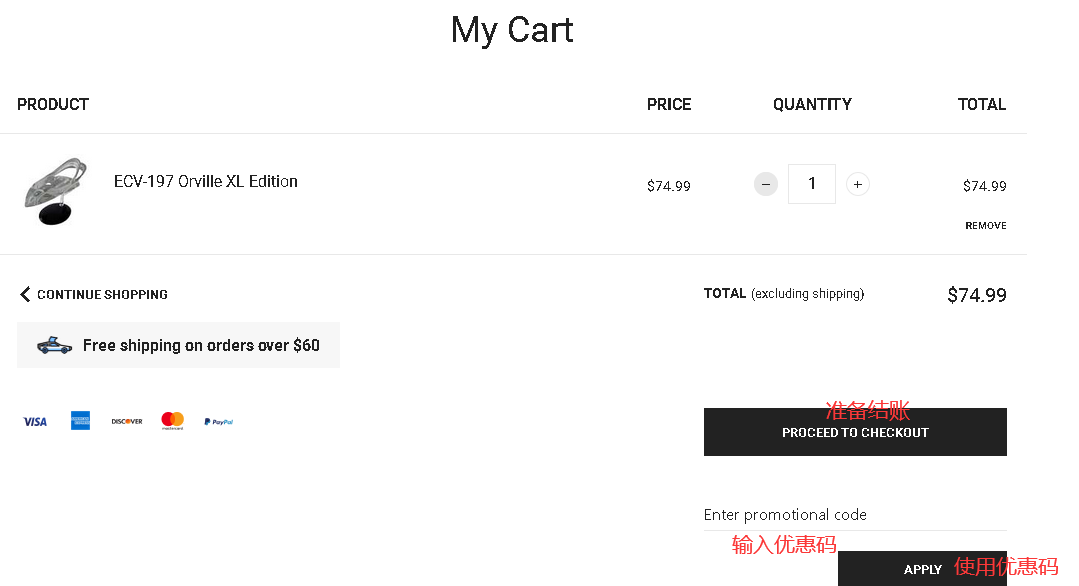Increase quantity with the plus button
Viewport: 1079px width, 586px height.
[x=857, y=184]
